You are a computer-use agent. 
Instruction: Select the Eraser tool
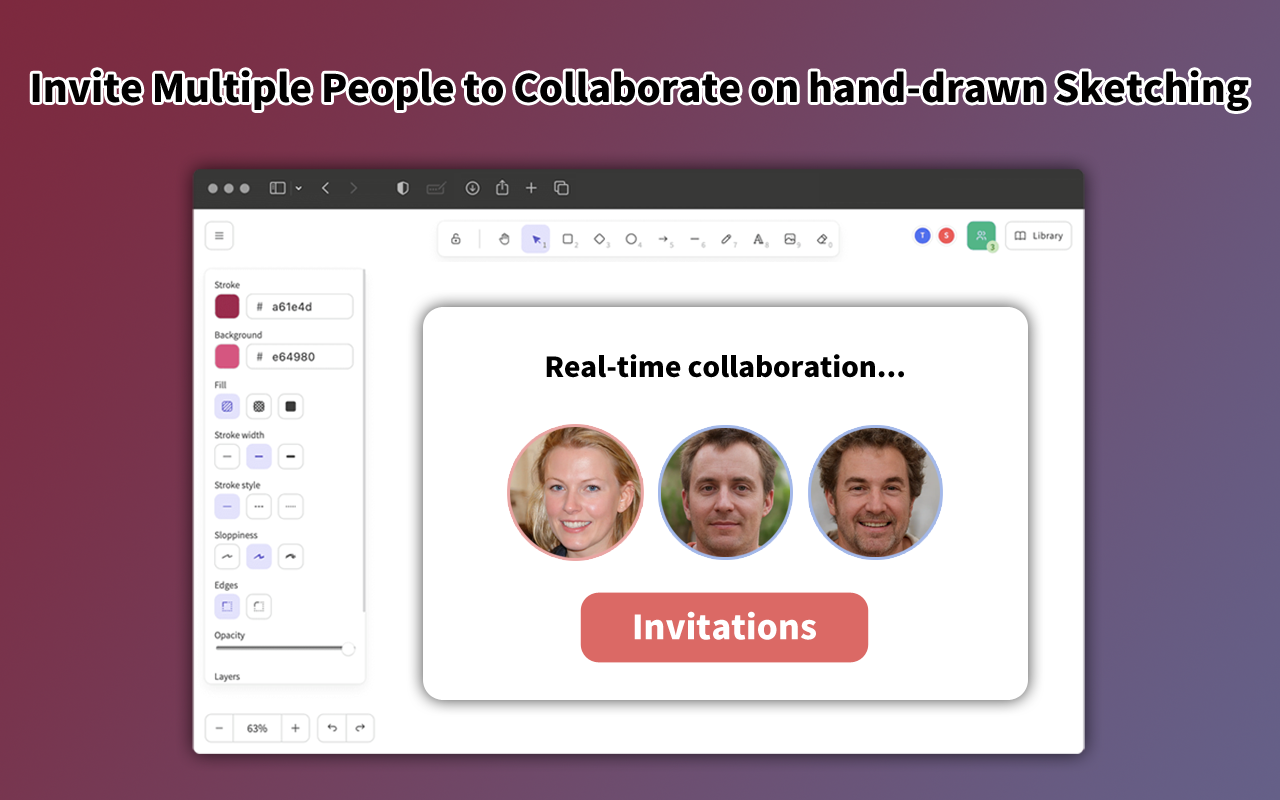(822, 239)
